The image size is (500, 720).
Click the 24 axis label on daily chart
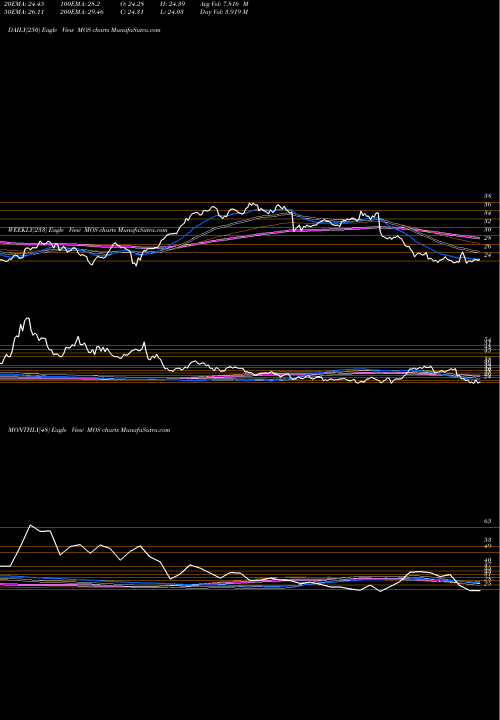(487, 255)
